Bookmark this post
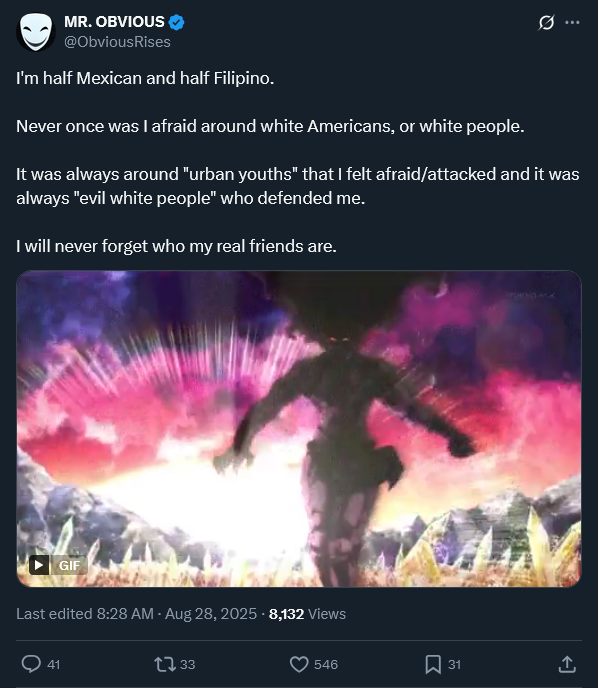The image size is (598, 688). point(433,664)
